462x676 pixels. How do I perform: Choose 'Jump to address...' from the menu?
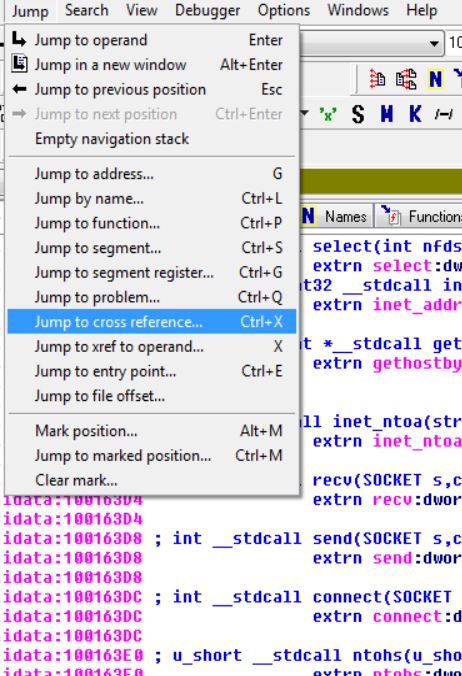point(152,174)
